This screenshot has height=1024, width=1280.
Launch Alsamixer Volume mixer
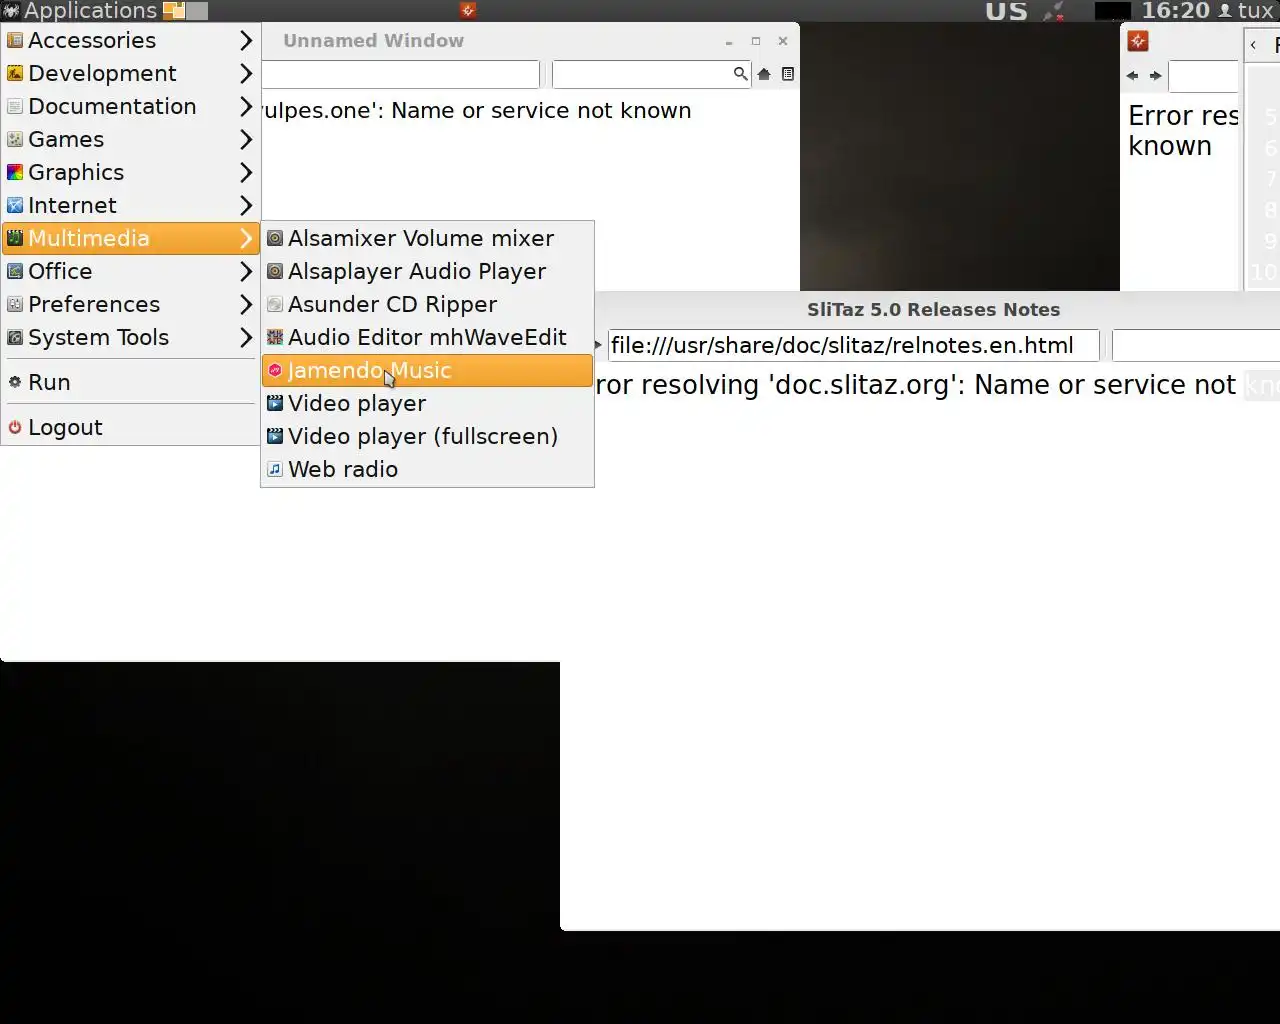427,239
